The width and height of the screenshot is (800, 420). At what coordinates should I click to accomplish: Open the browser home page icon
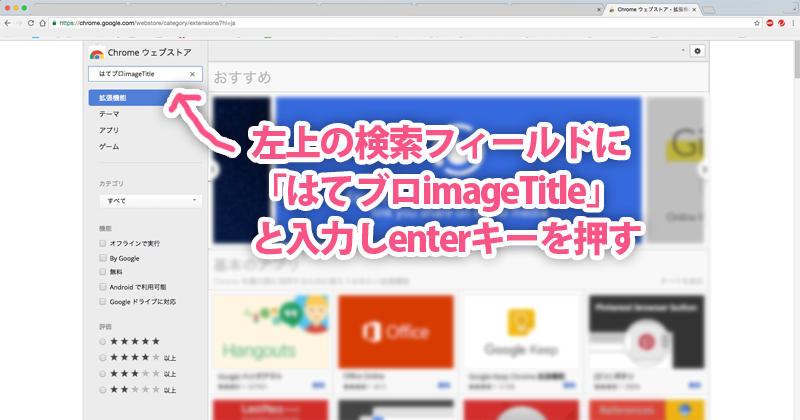pyautogui.click(x=42, y=23)
